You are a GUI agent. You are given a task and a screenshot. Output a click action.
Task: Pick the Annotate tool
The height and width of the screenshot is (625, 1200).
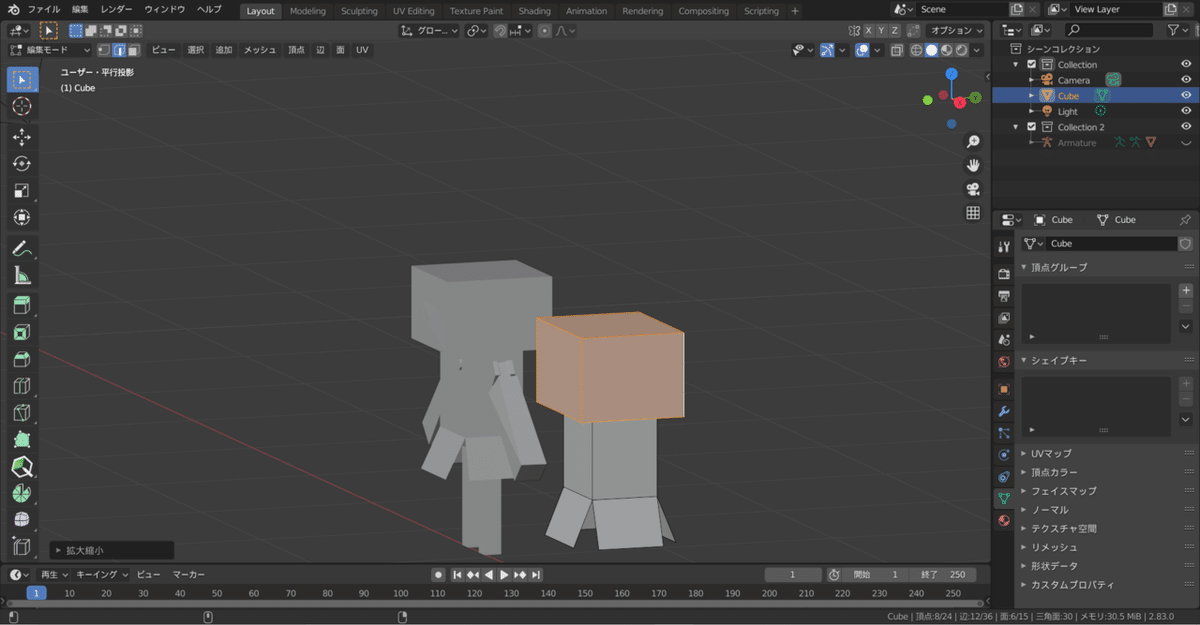(x=22, y=249)
